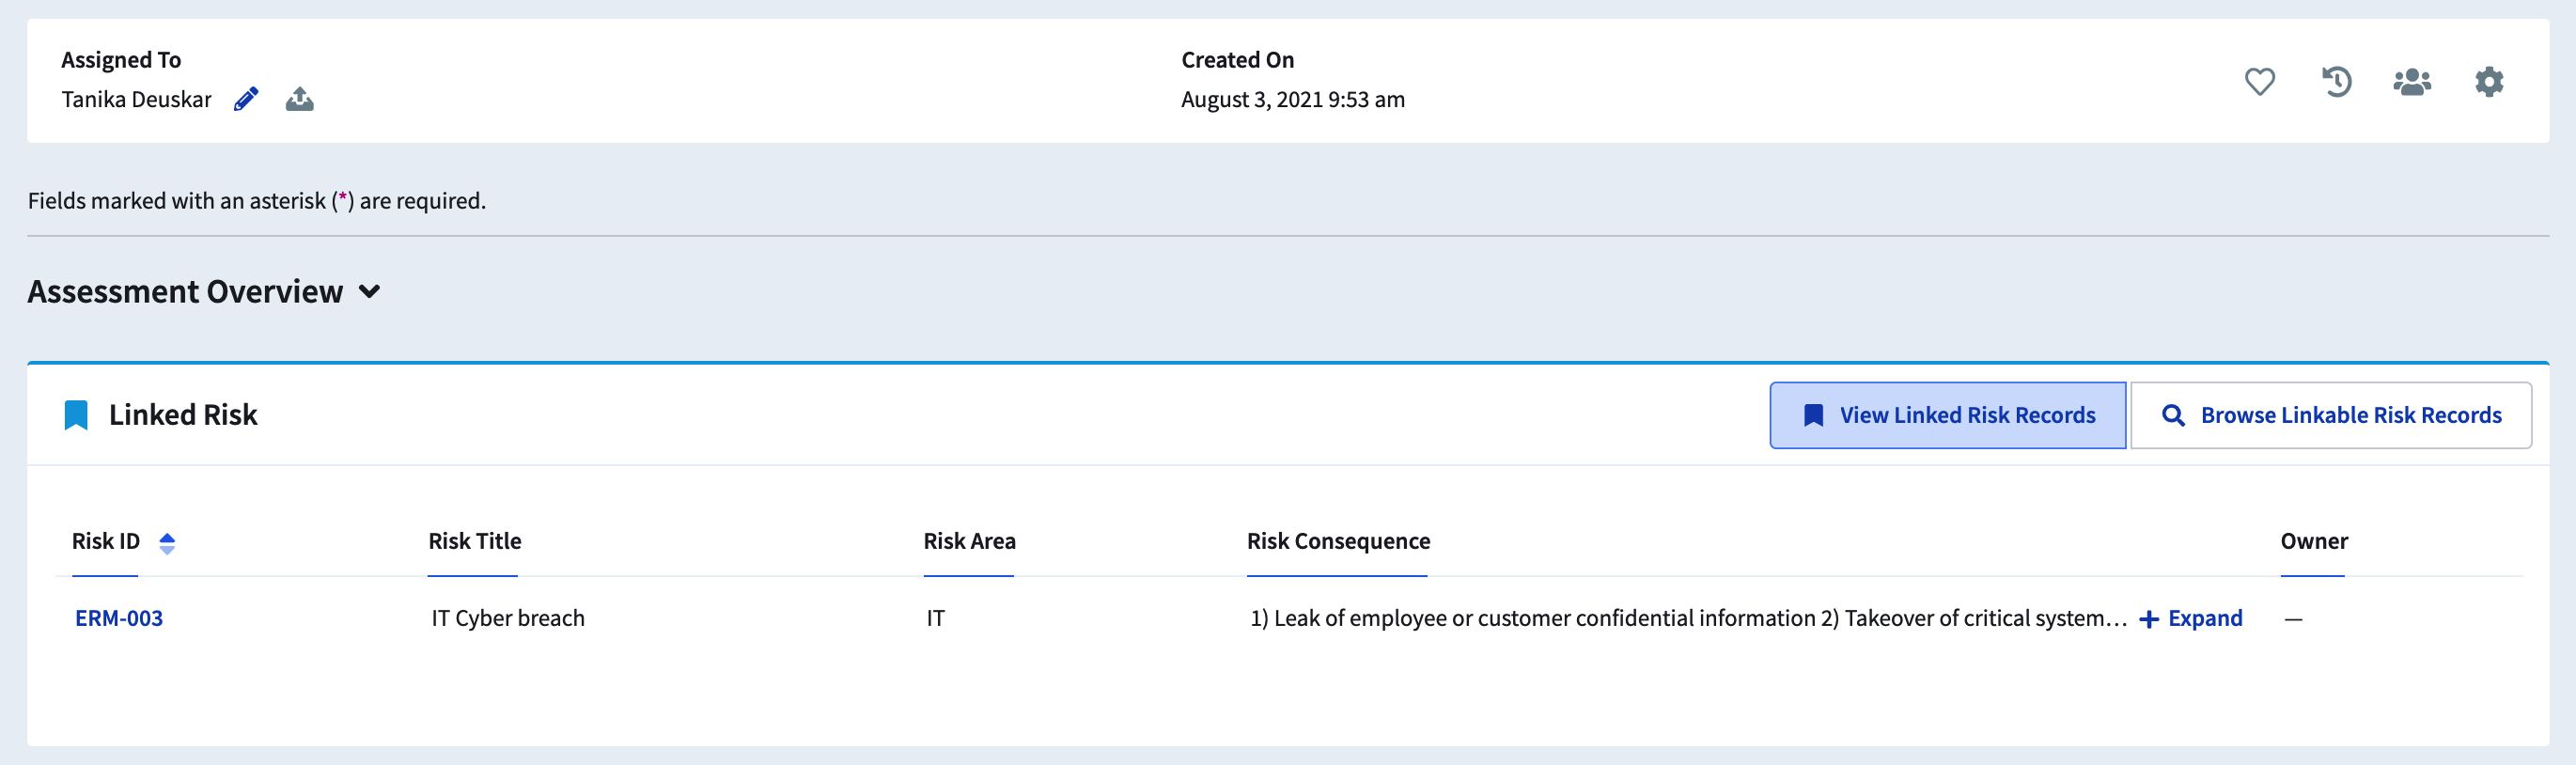The image size is (2576, 765).
Task: Click the Risk Consequence column header
Action: click(1337, 542)
